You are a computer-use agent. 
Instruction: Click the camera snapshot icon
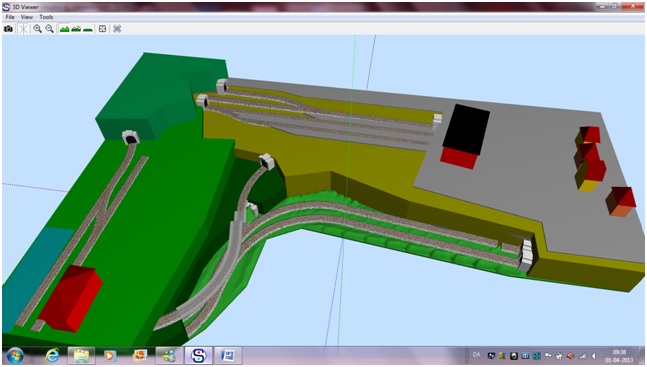pyautogui.click(x=8, y=29)
